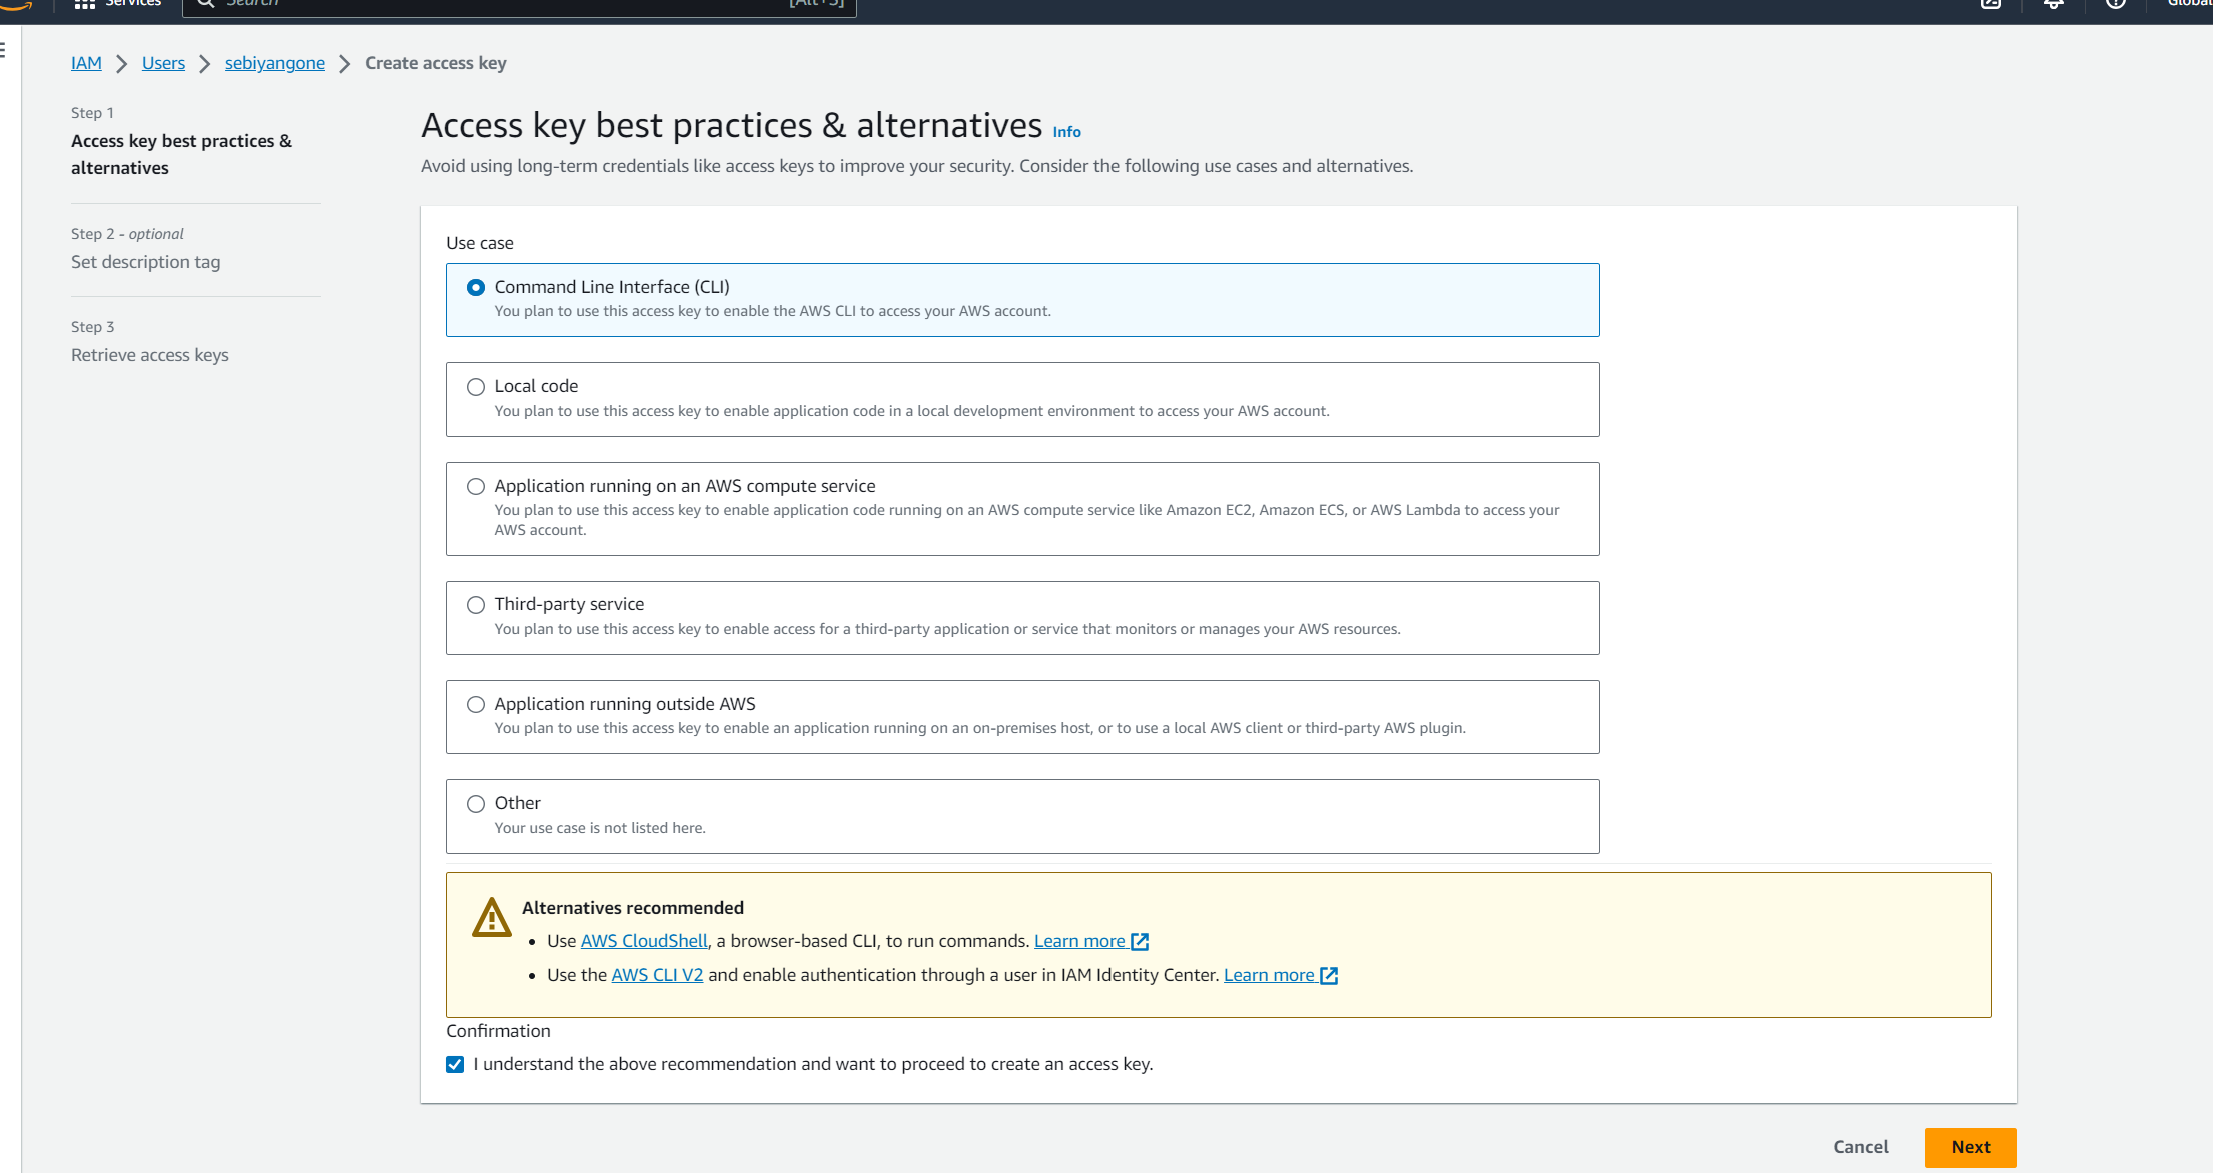Open the help question mark icon

tap(2115, 4)
